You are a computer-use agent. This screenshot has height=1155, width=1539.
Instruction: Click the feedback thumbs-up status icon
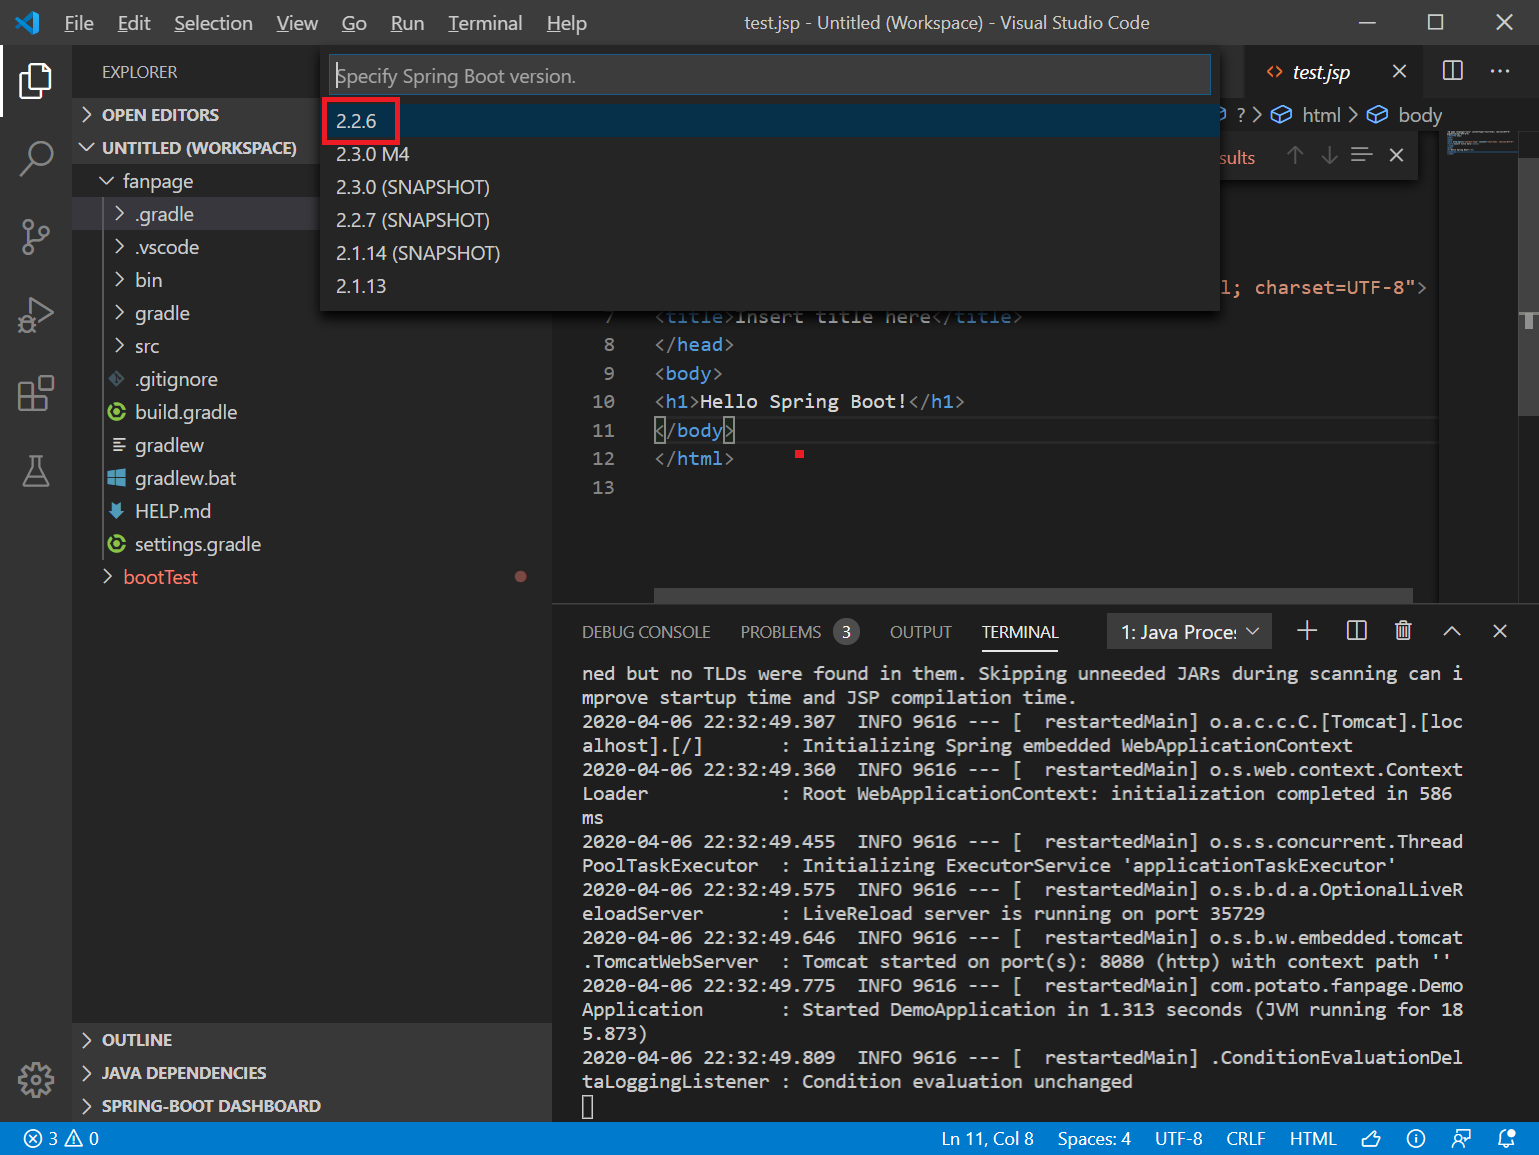1371,1139
